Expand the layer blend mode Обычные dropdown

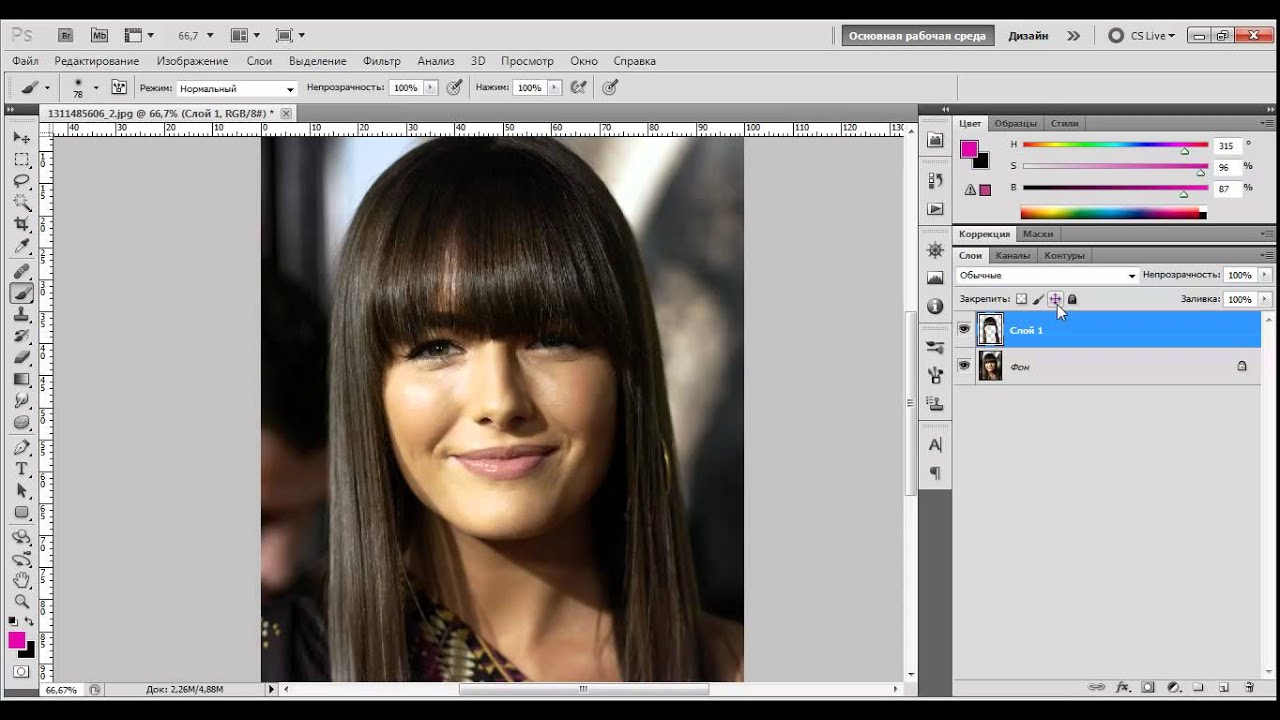click(x=1047, y=275)
